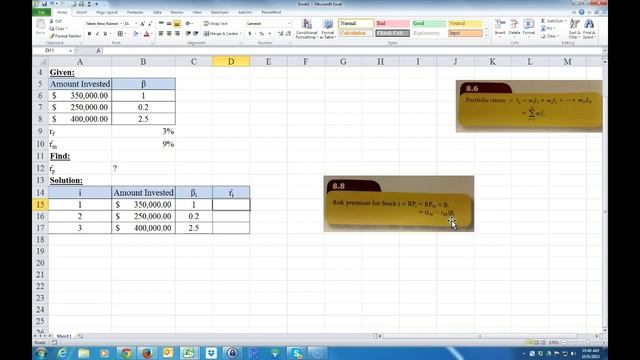This screenshot has width=640, height=360.
Task: Switch to the Page Layout tab
Action: click(107, 12)
